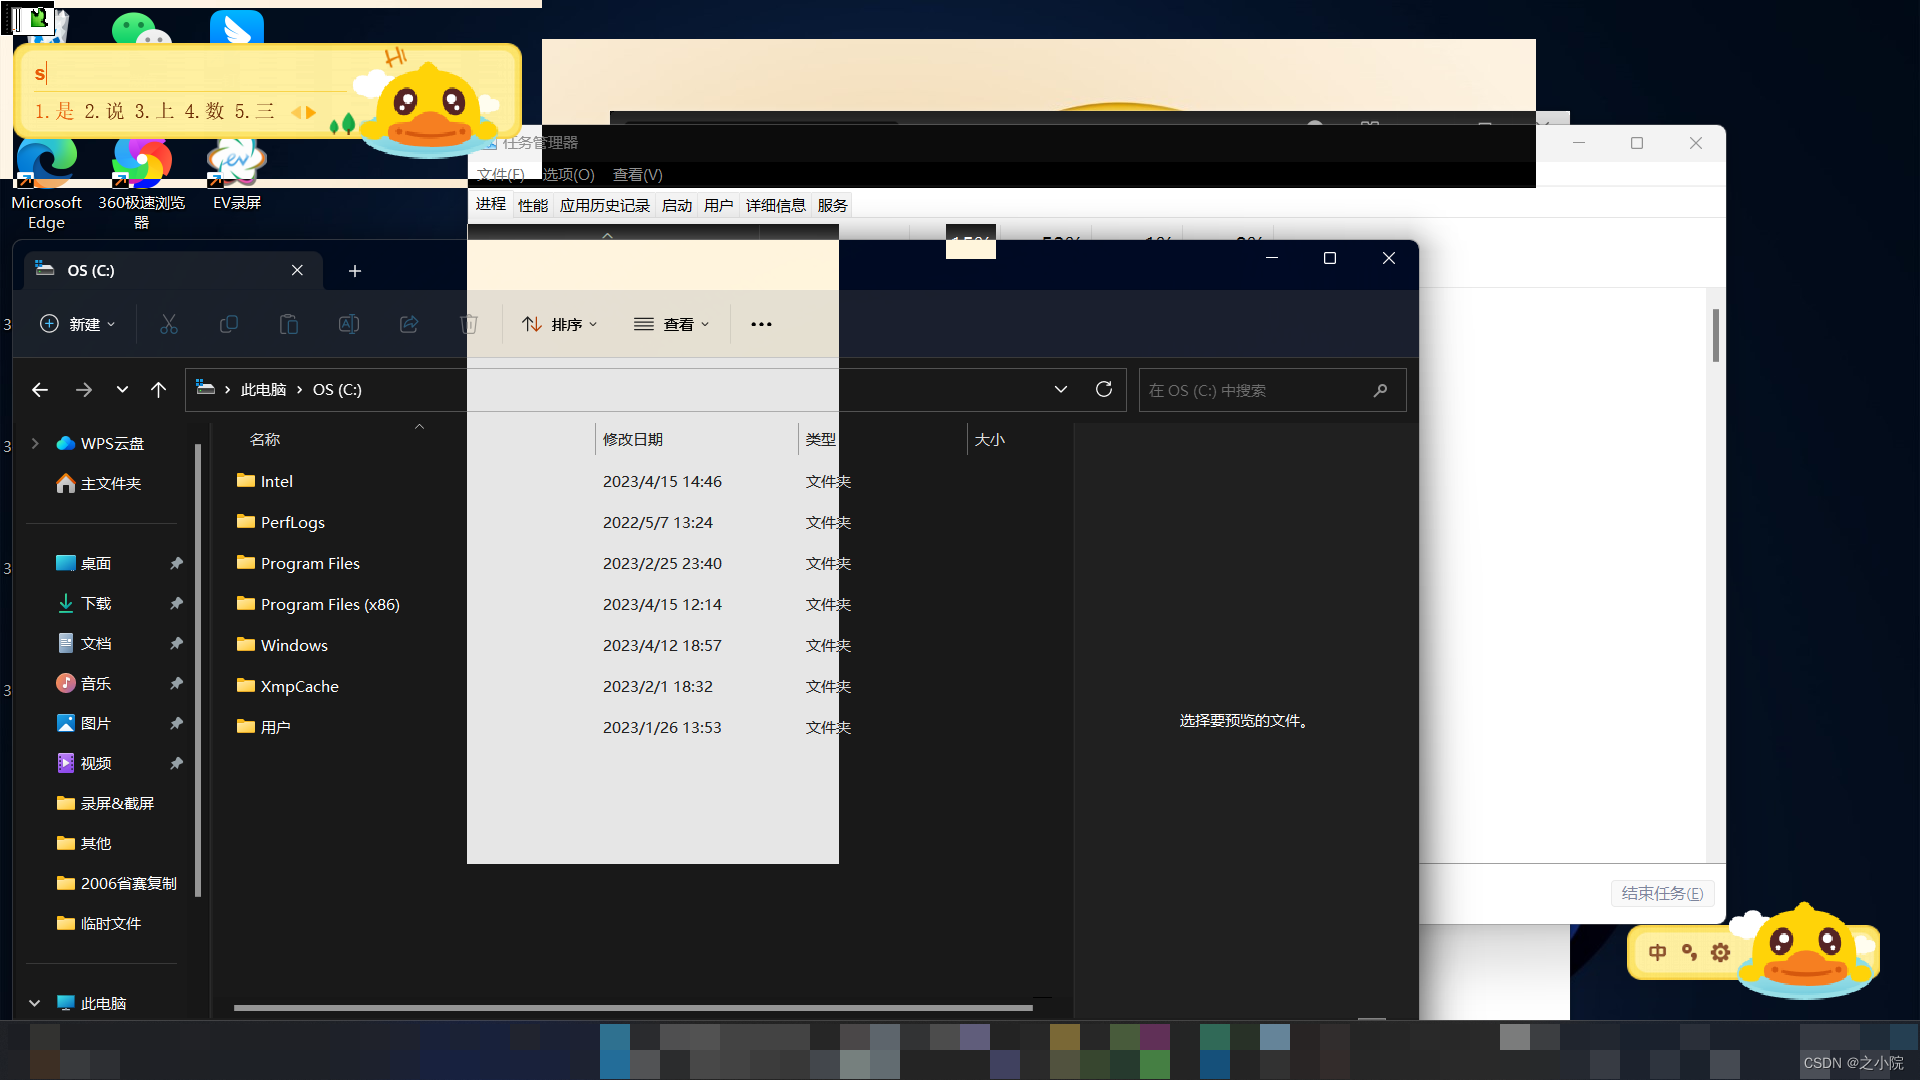Image resolution: width=1920 pixels, height=1080 pixels.
Task: Switch to the 性能 tab in Task Manager
Action: (x=532, y=205)
